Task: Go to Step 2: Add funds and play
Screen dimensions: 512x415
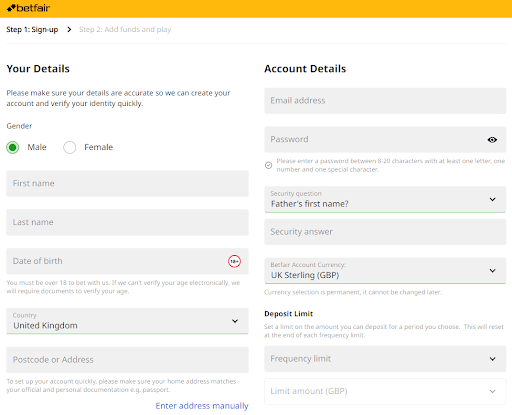Action: (x=125, y=30)
